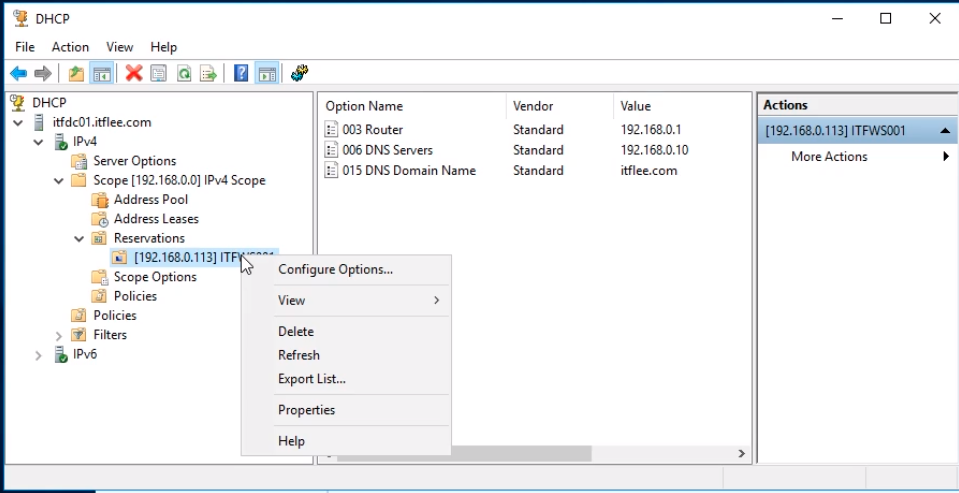Click the Address Pool folder icon
Screen dimensions: 959x493
[x=99, y=200]
